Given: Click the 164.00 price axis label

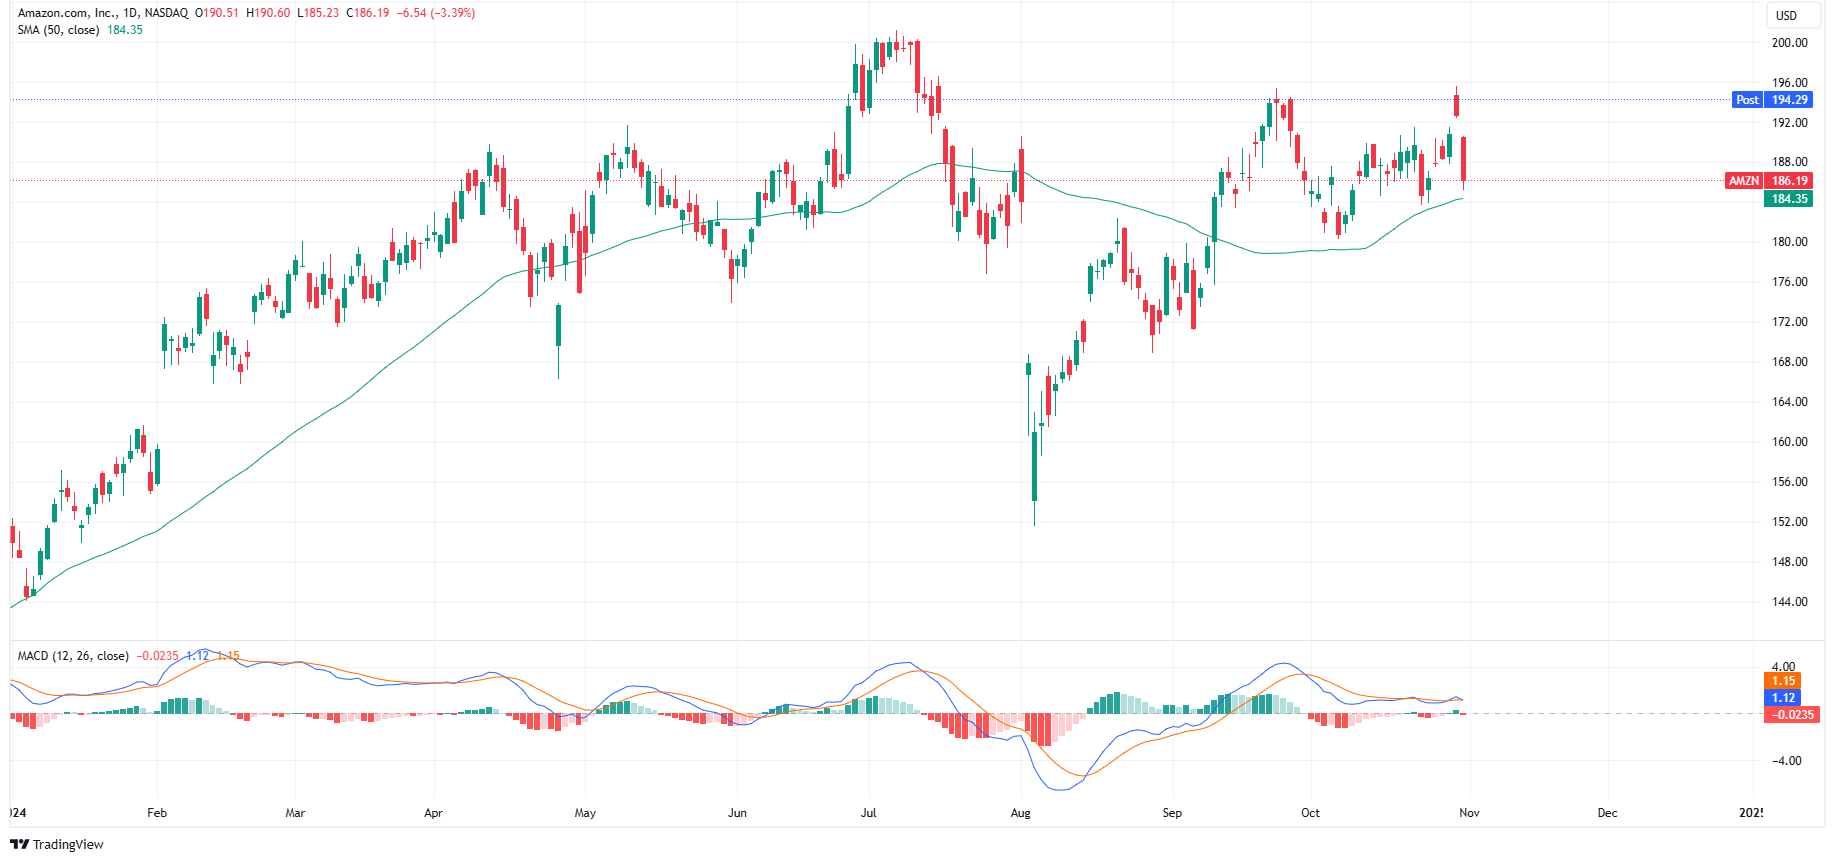Looking at the screenshot, I should [x=1789, y=402].
